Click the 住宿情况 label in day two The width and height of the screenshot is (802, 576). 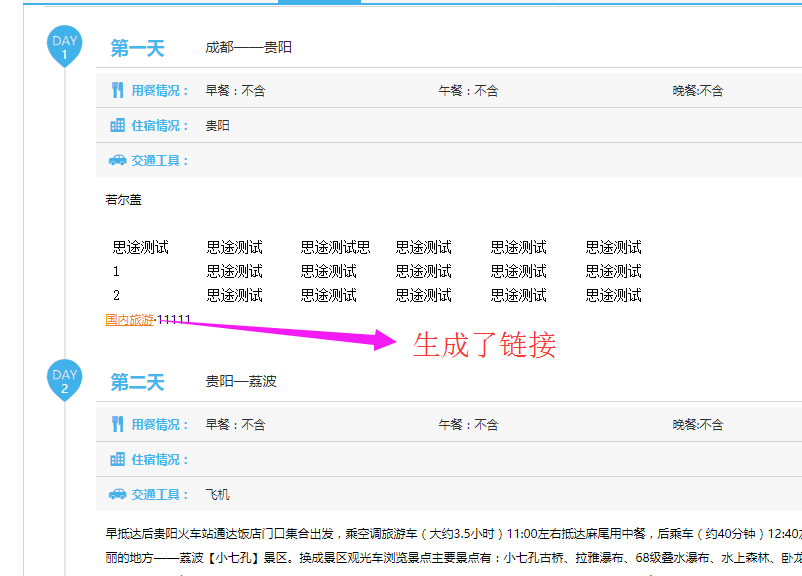pyautogui.click(x=160, y=459)
